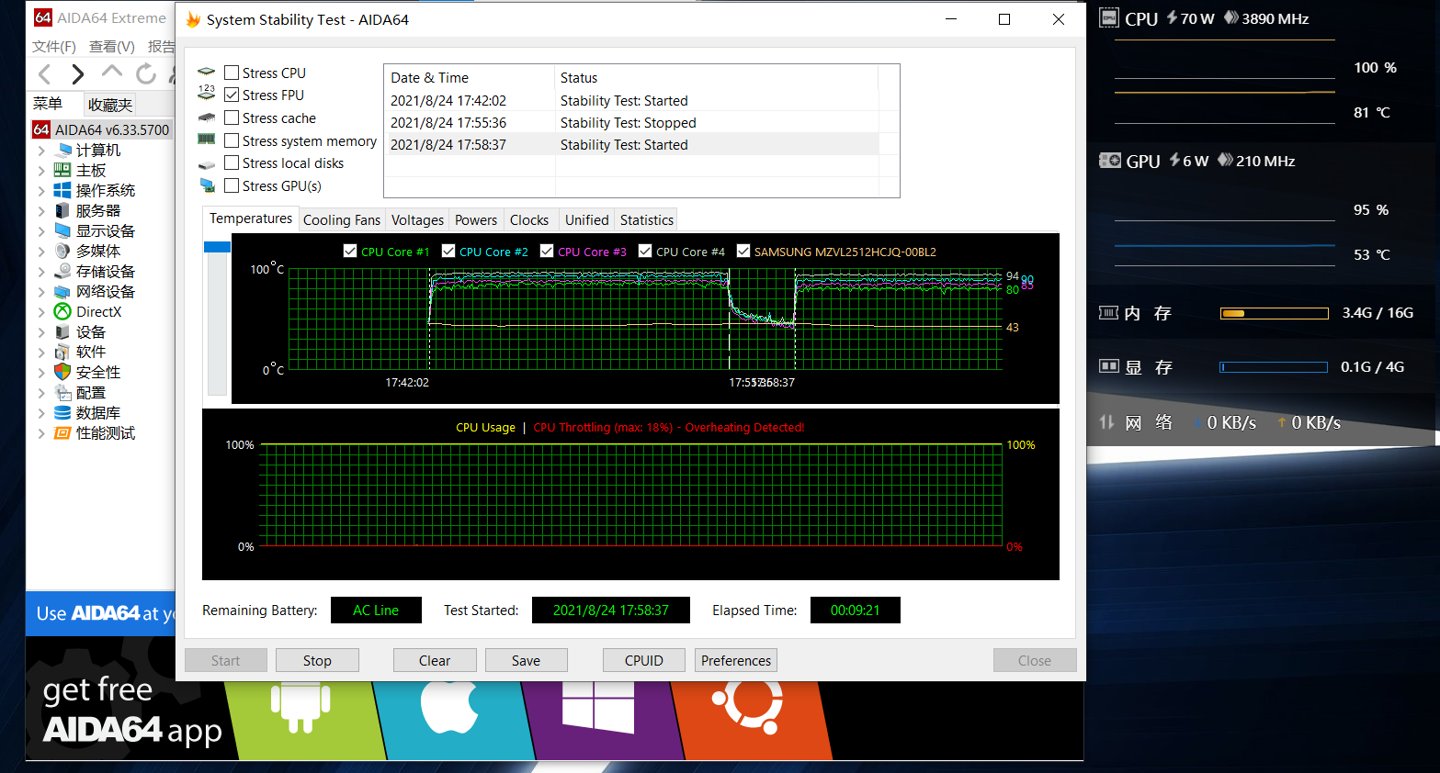
Task: Click the Save button
Action: point(526,660)
